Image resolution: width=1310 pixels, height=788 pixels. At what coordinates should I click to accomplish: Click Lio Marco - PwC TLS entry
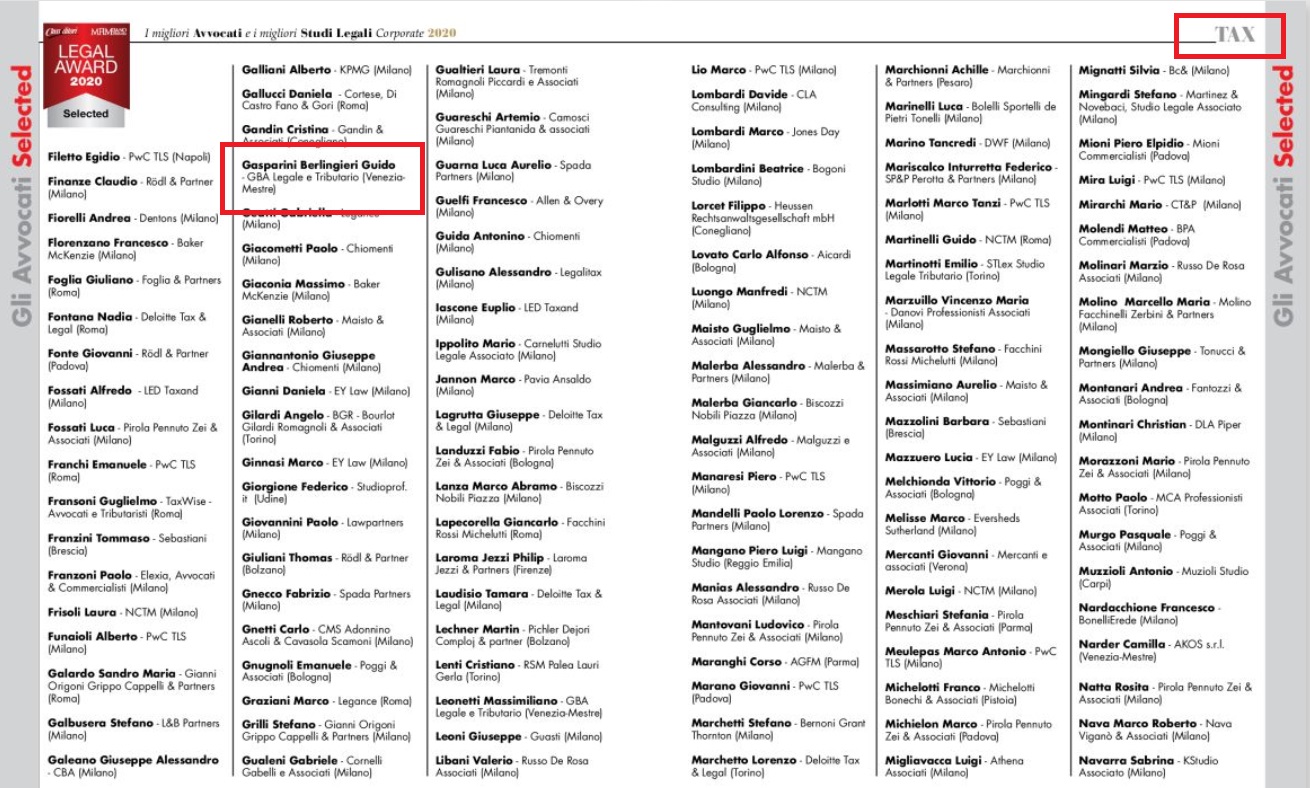pyautogui.click(x=764, y=70)
